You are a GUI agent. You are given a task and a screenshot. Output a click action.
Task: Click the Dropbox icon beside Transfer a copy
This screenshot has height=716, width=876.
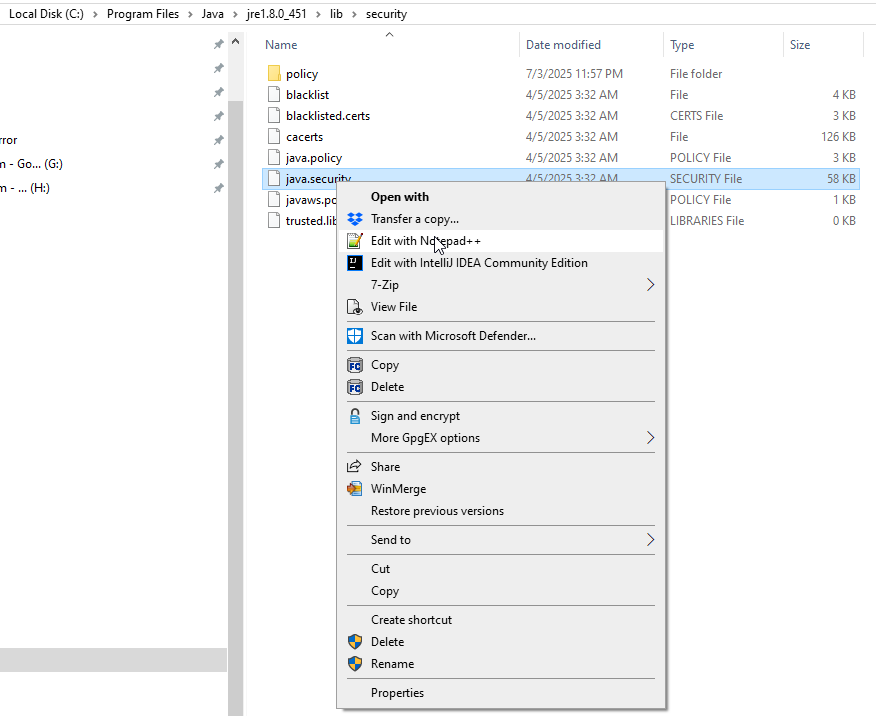coord(355,219)
